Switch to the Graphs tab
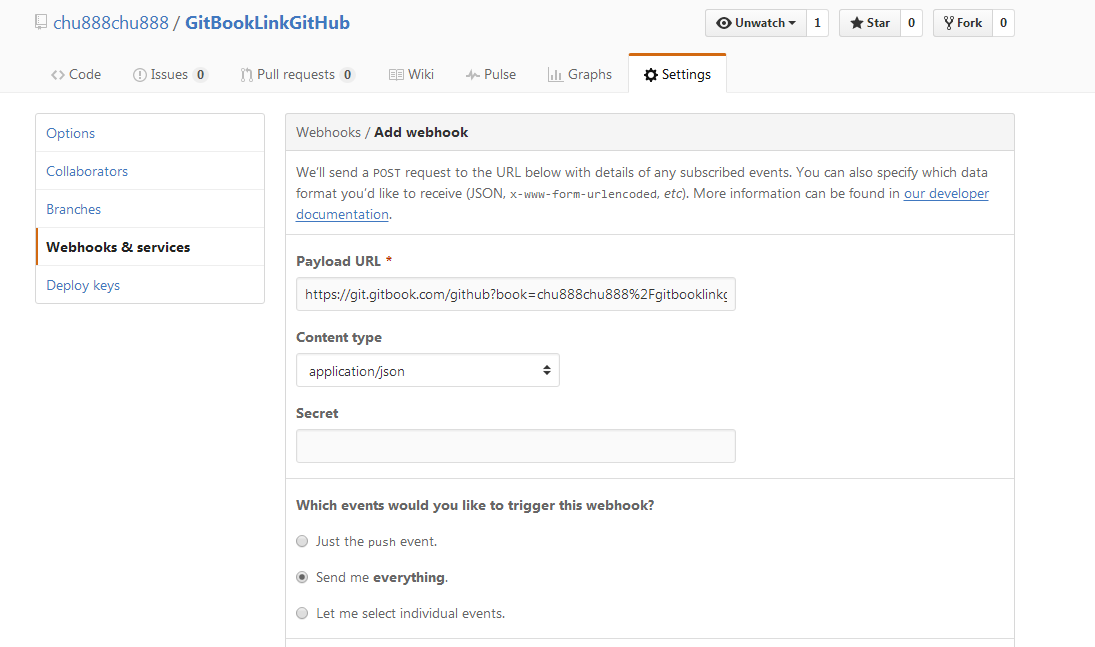The width and height of the screenshot is (1095, 647). (x=580, y=74)
